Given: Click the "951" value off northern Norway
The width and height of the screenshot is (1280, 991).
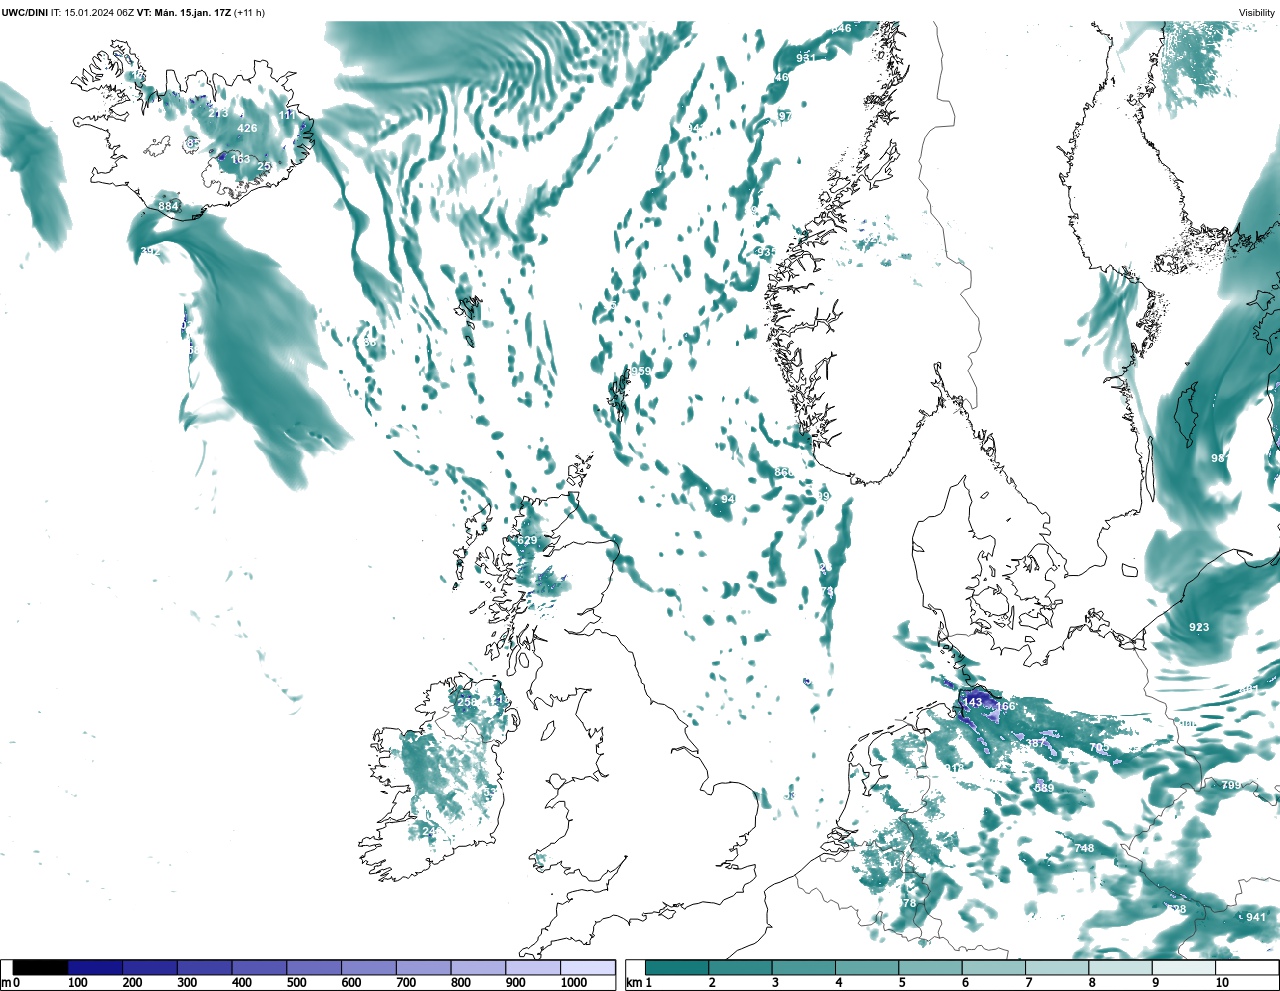Looking at the screenshot, I should click(x=806, y=58).
